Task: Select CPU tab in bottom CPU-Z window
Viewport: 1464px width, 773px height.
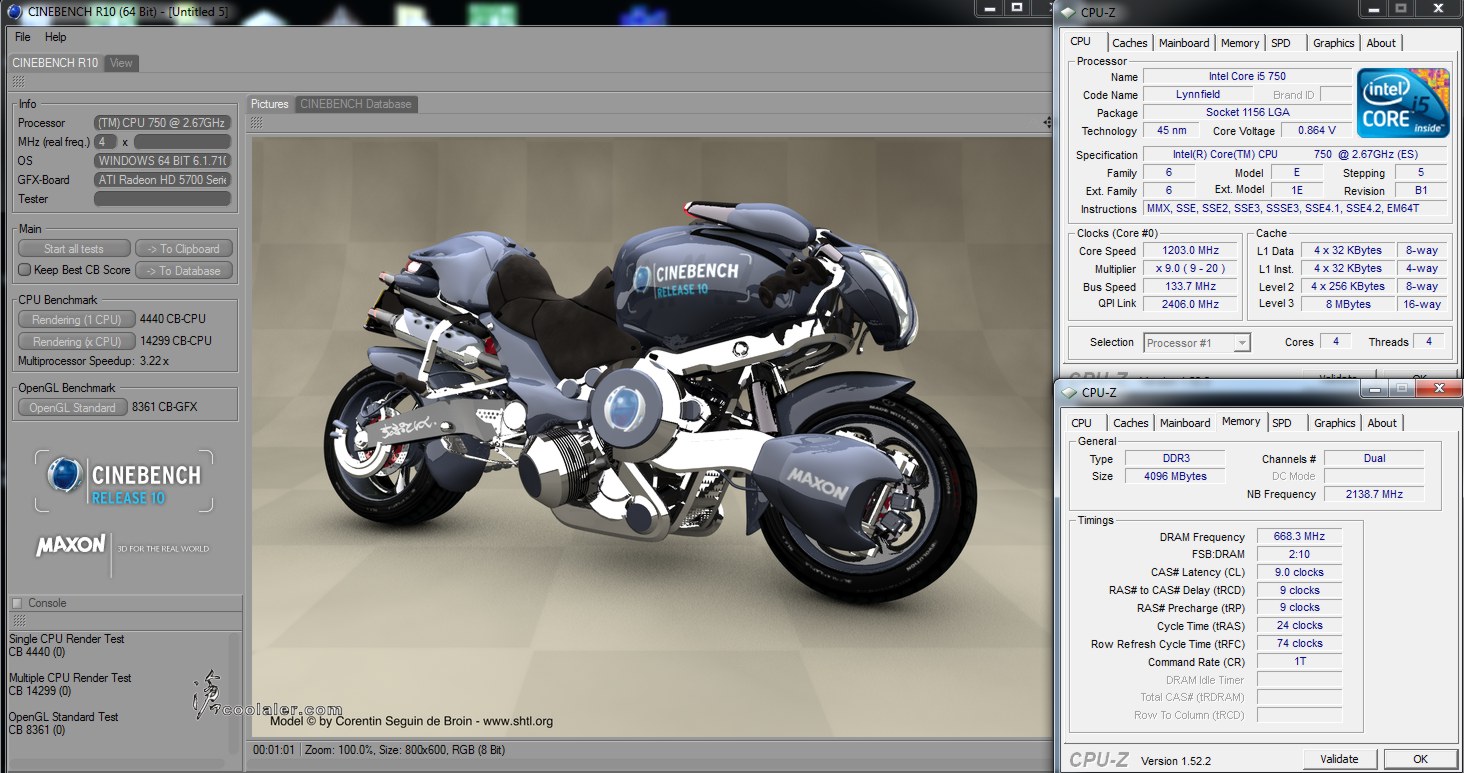Action: 1082,423
